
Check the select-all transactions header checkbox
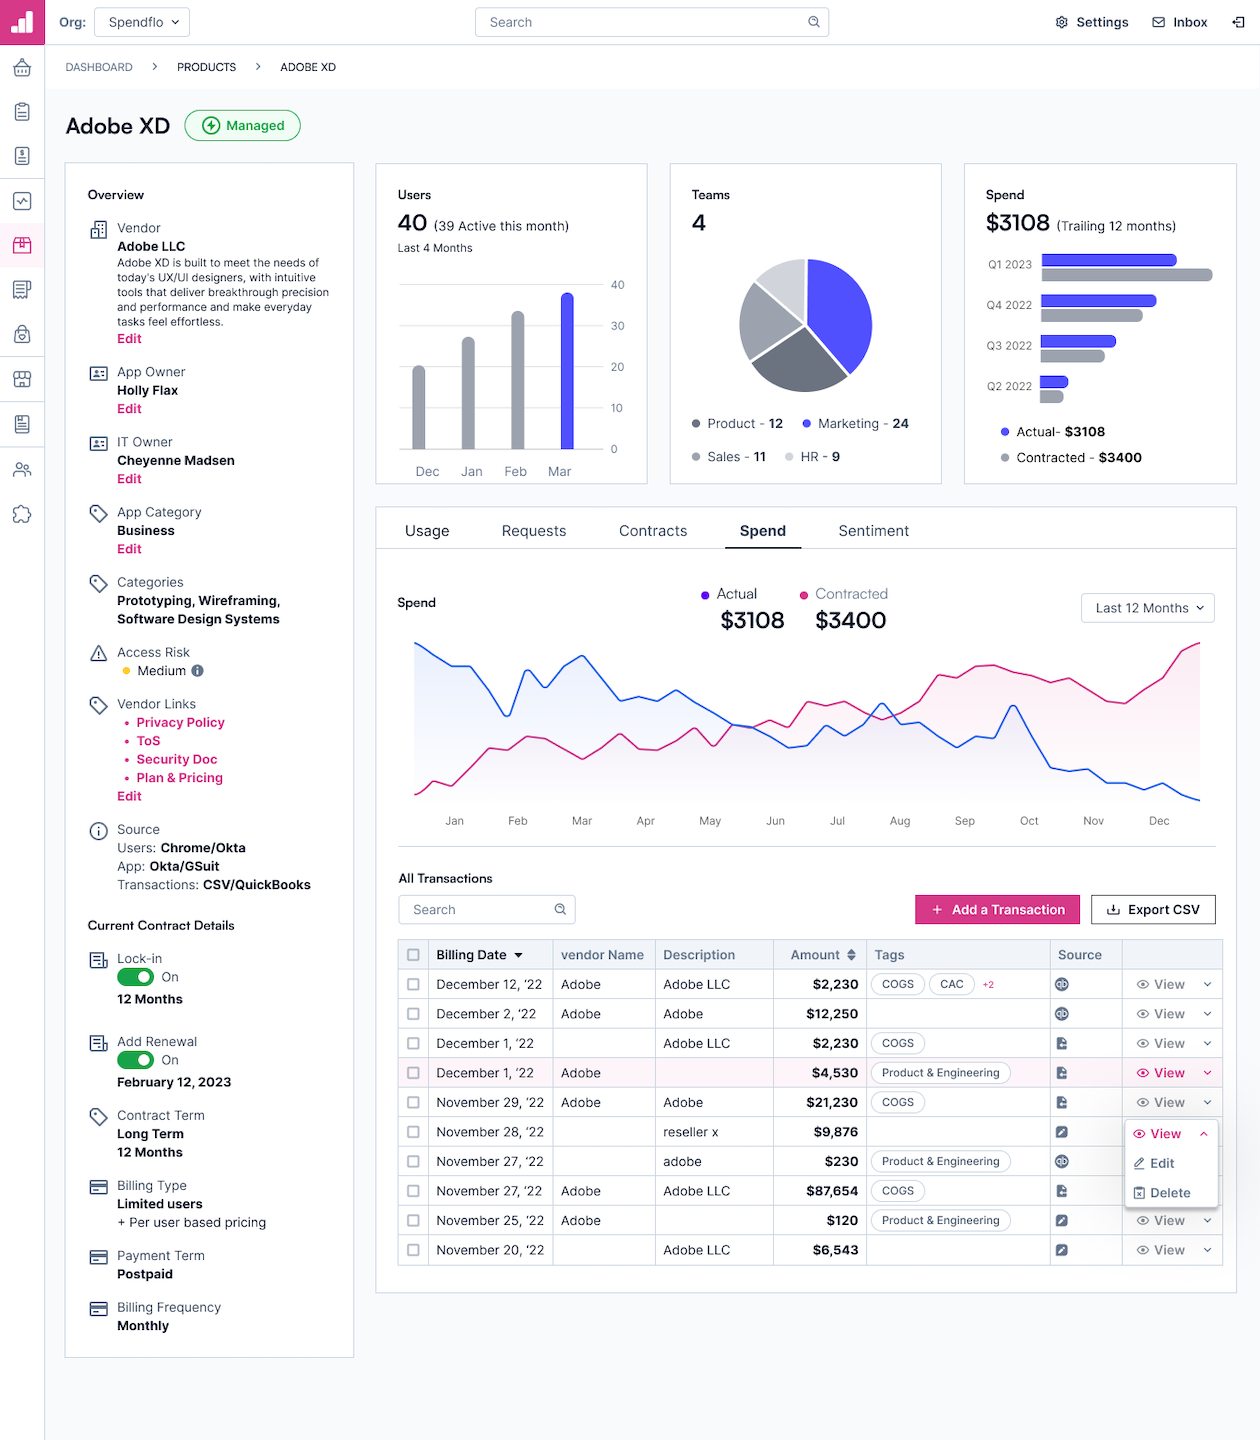tap(413, 955)
